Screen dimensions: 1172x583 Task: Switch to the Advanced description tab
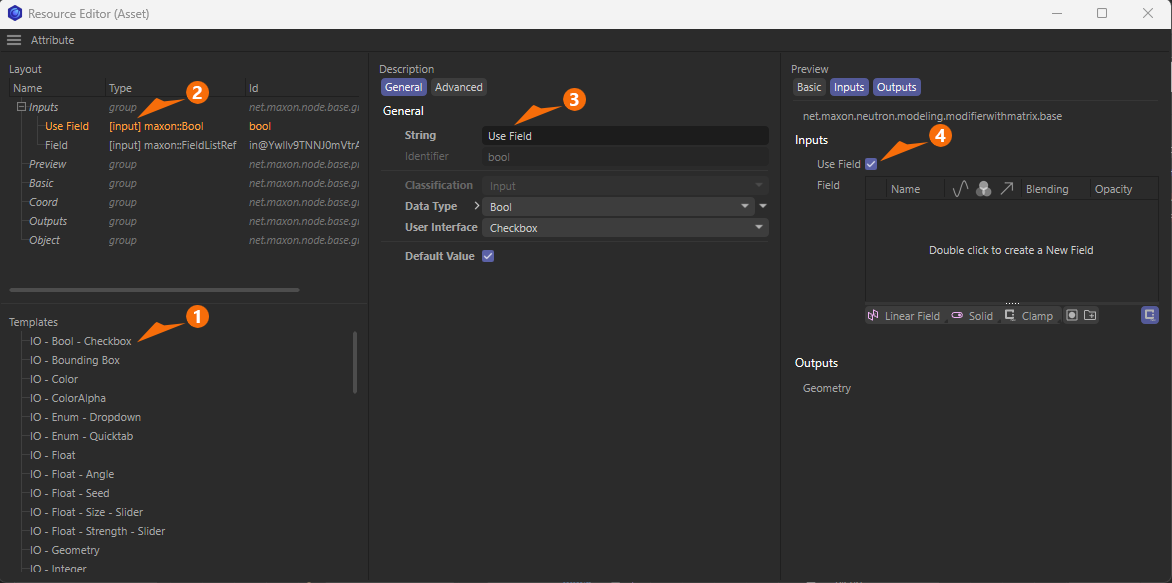click(459, 87)
